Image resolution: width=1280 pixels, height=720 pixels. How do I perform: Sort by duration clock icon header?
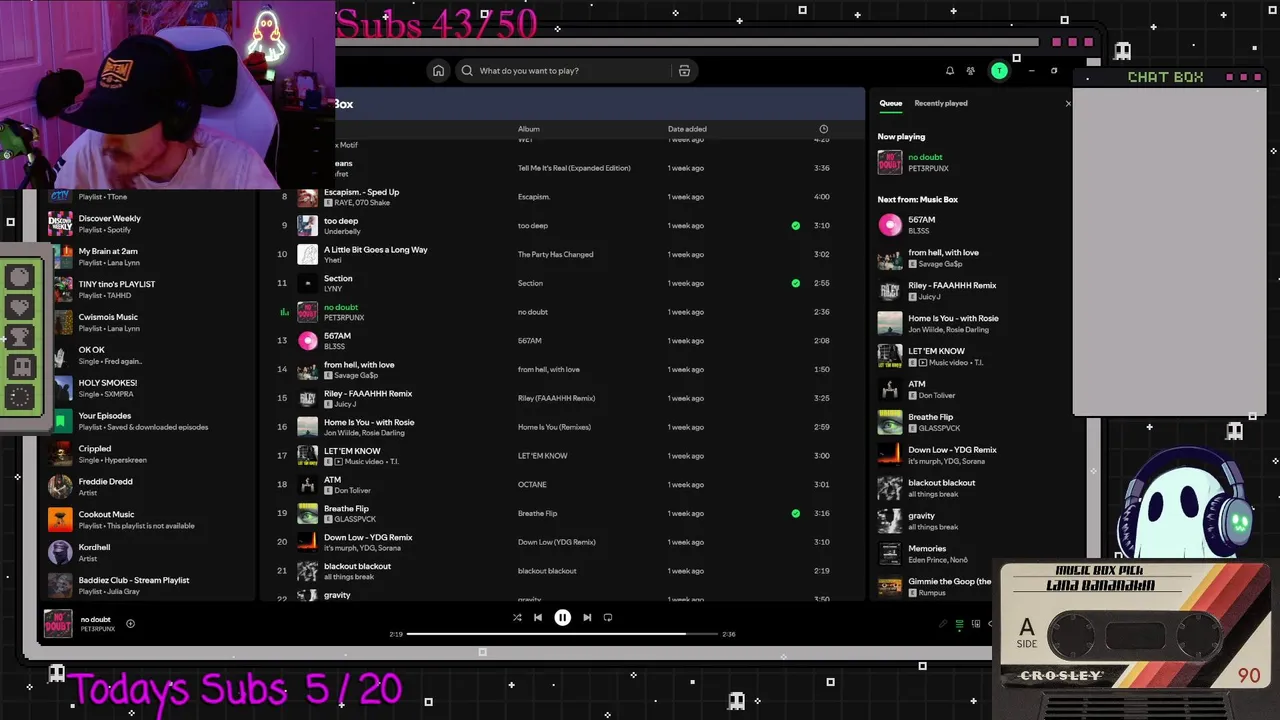(x=823, y=129)
